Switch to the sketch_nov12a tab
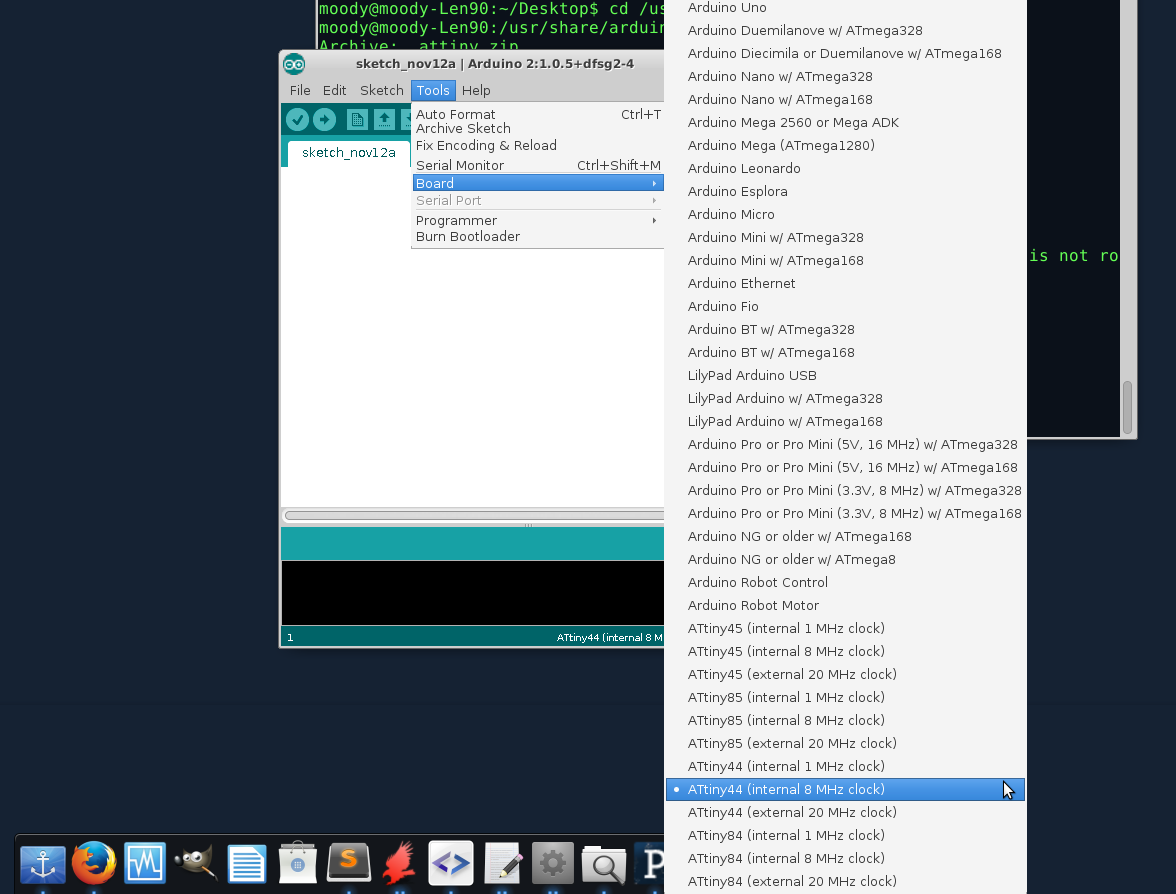Viewport: 1176px width, 894px height. [x=349, y=152]
